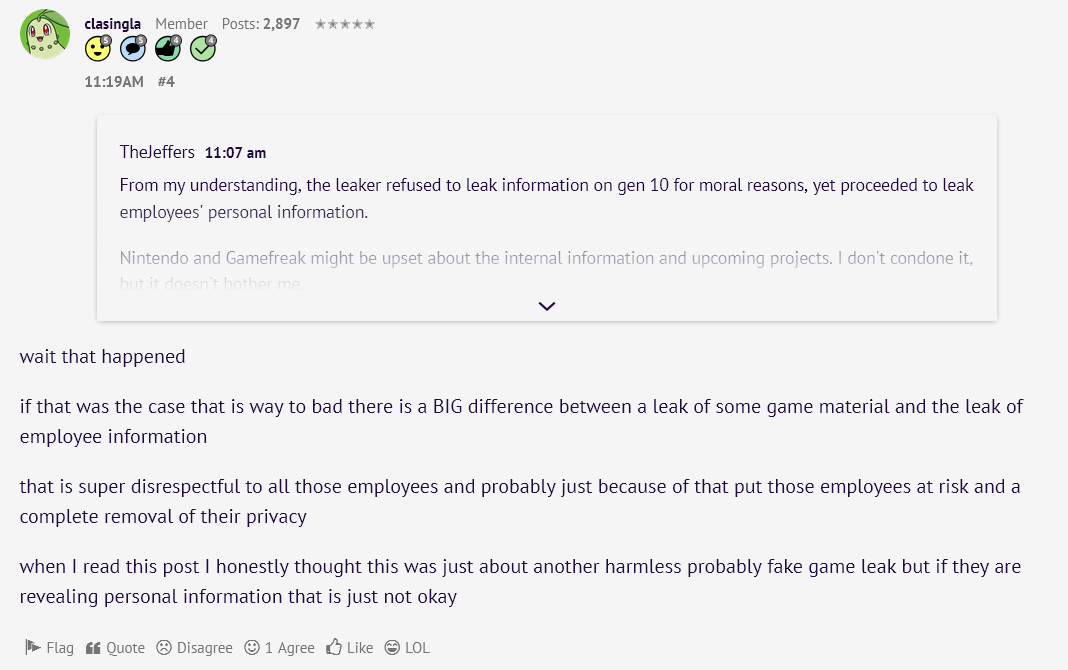This screenshot has width=1068, height=670.
Task: Click the green thumbs-up badge
Action: (x=168, y=48)
